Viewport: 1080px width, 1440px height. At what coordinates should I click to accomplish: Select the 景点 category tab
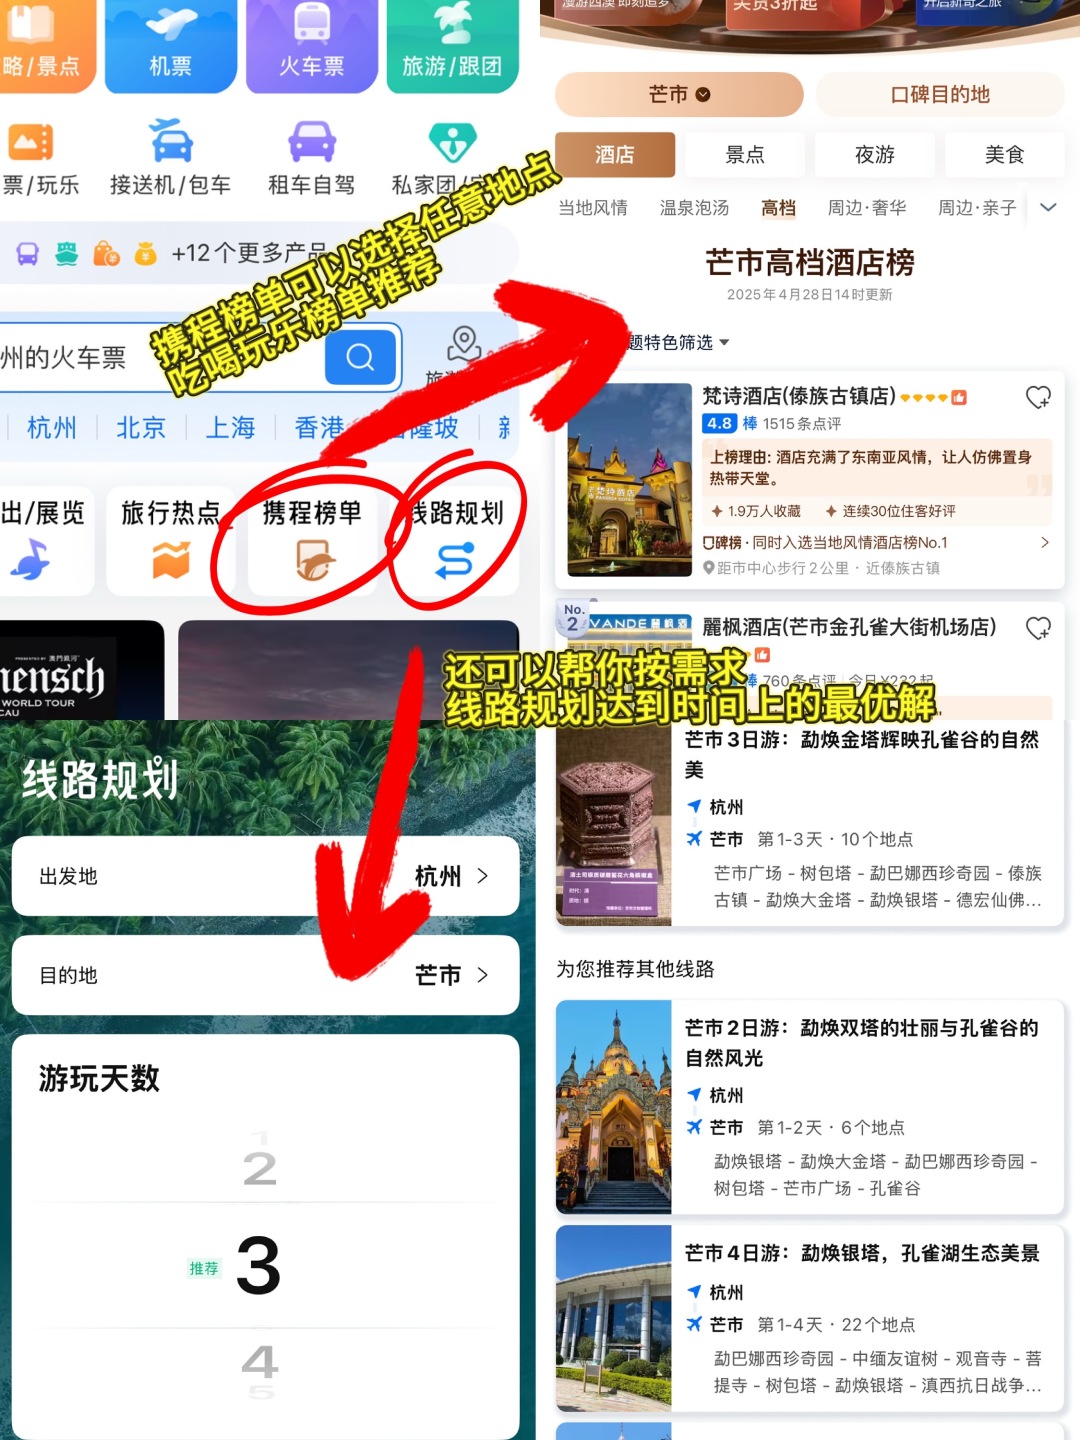click(x=745, y=154)
